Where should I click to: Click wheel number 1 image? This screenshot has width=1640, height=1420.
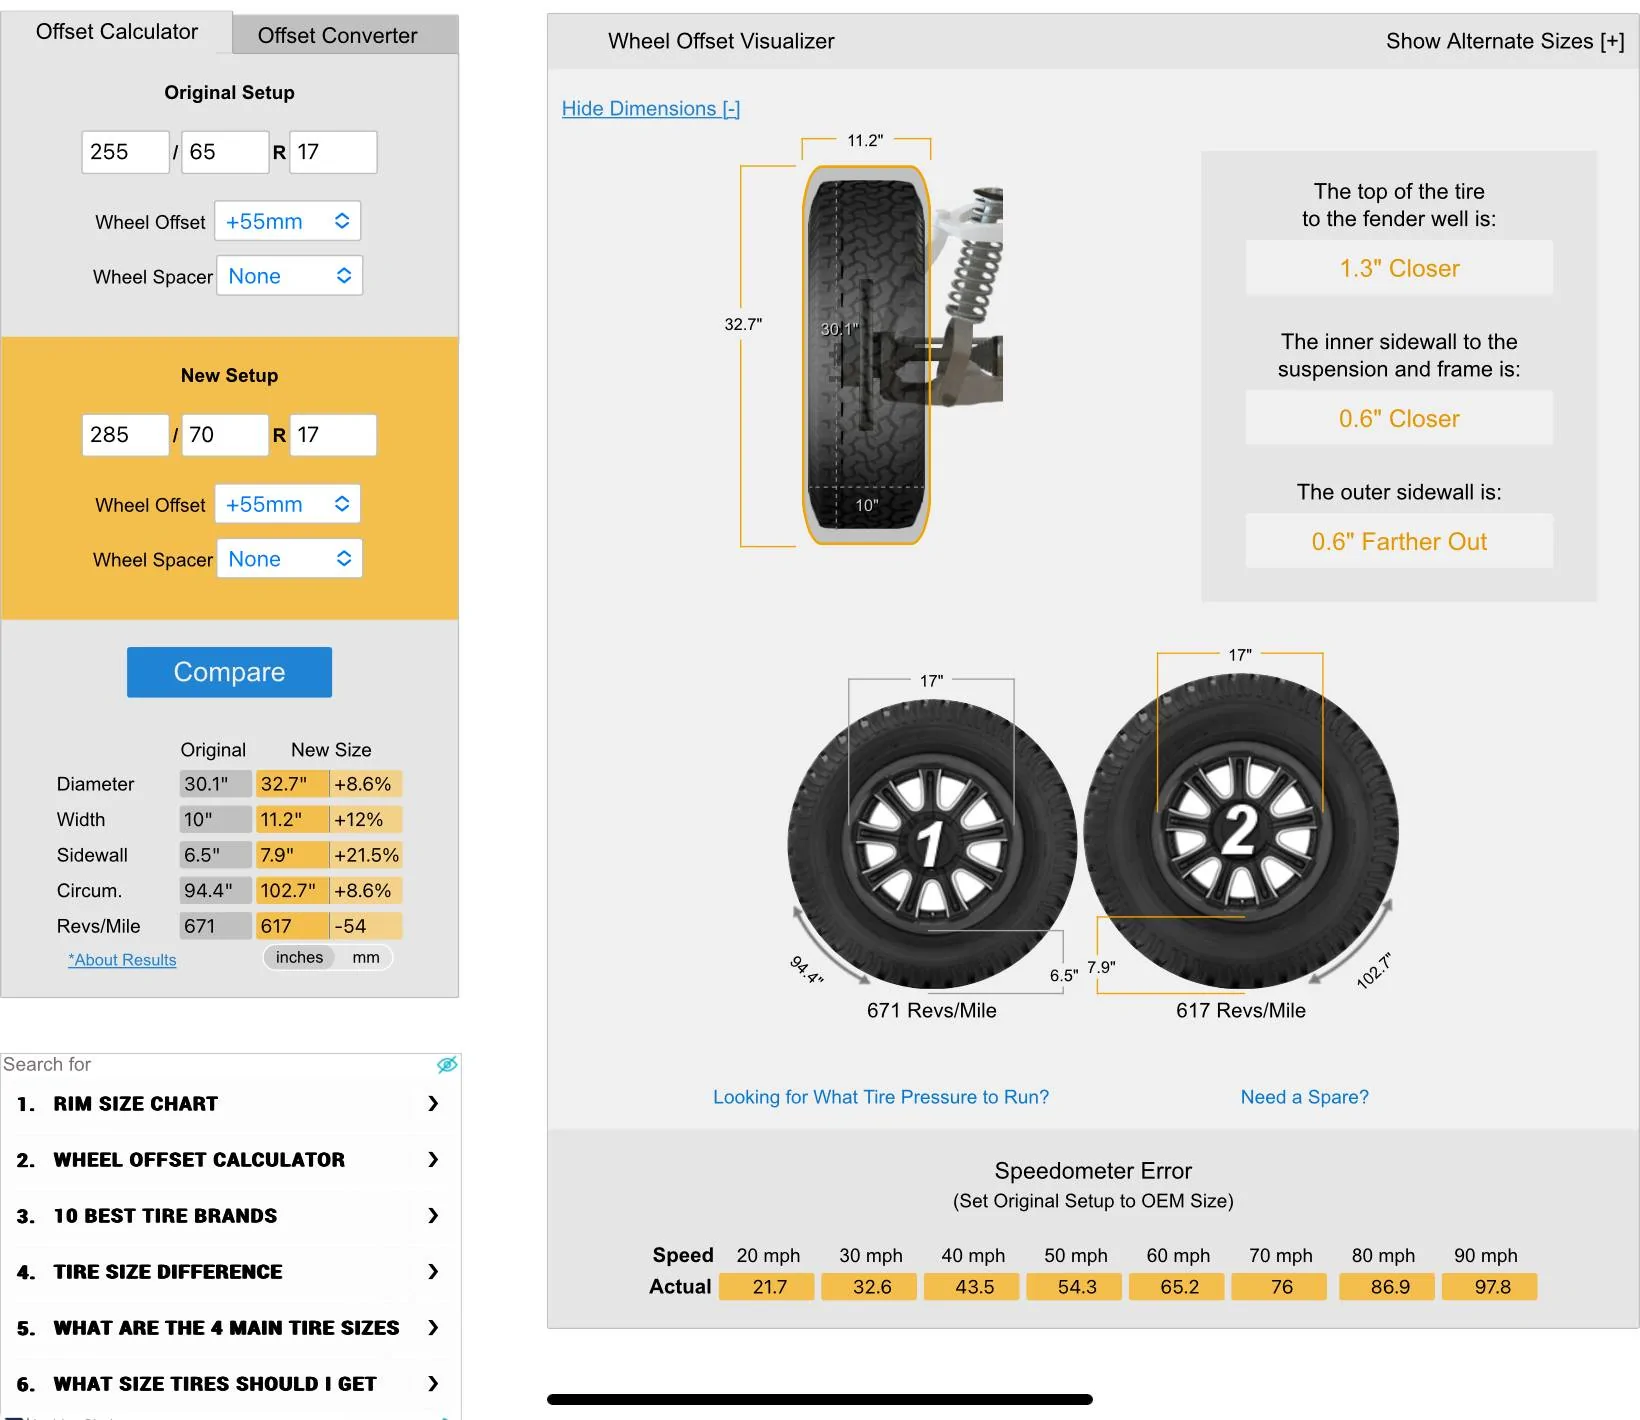[931, 843]
